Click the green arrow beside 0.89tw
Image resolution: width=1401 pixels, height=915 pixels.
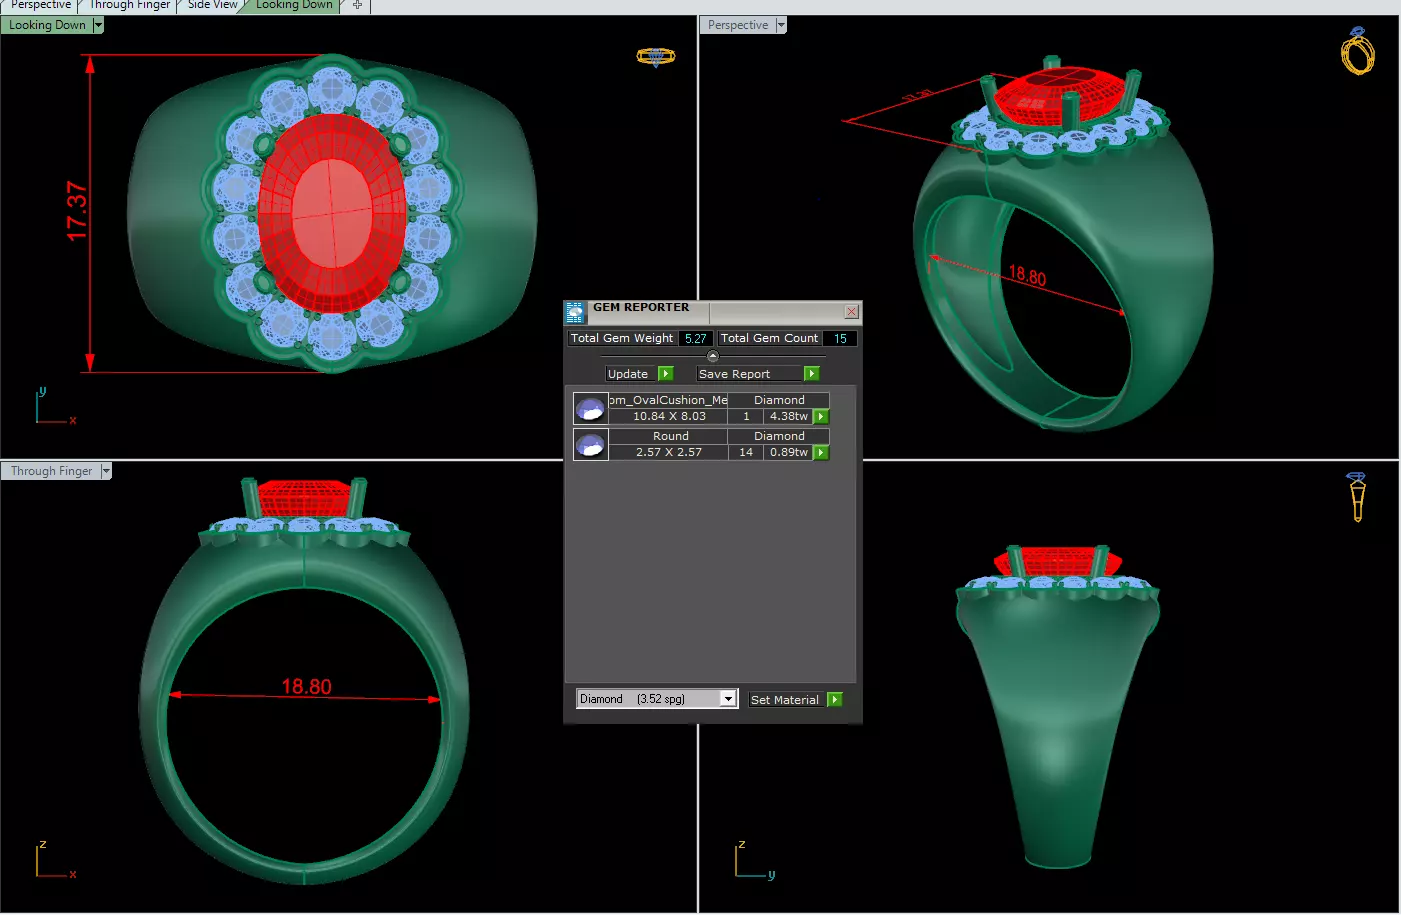click(821, 453)
